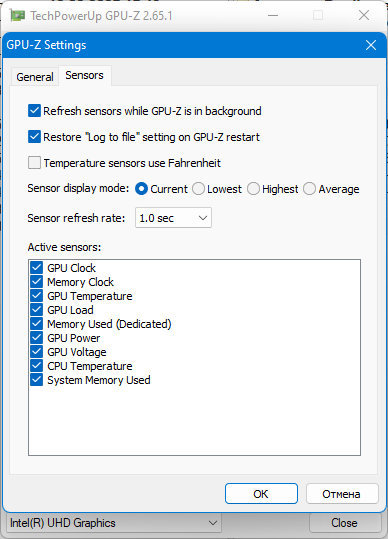This screenshot has height=539, width=388.
Task: Expand the Intel(R) UHD Graphics GPU selector
Action: point(114,523)
